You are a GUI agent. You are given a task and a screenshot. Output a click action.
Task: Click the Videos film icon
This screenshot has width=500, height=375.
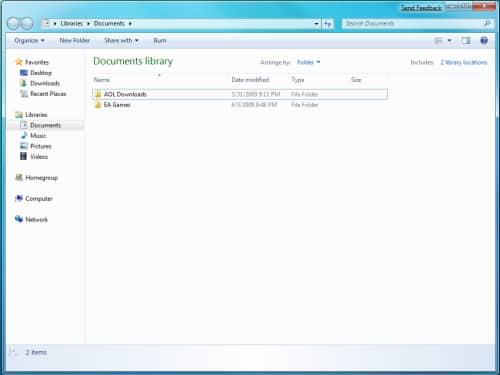[23, 156]
